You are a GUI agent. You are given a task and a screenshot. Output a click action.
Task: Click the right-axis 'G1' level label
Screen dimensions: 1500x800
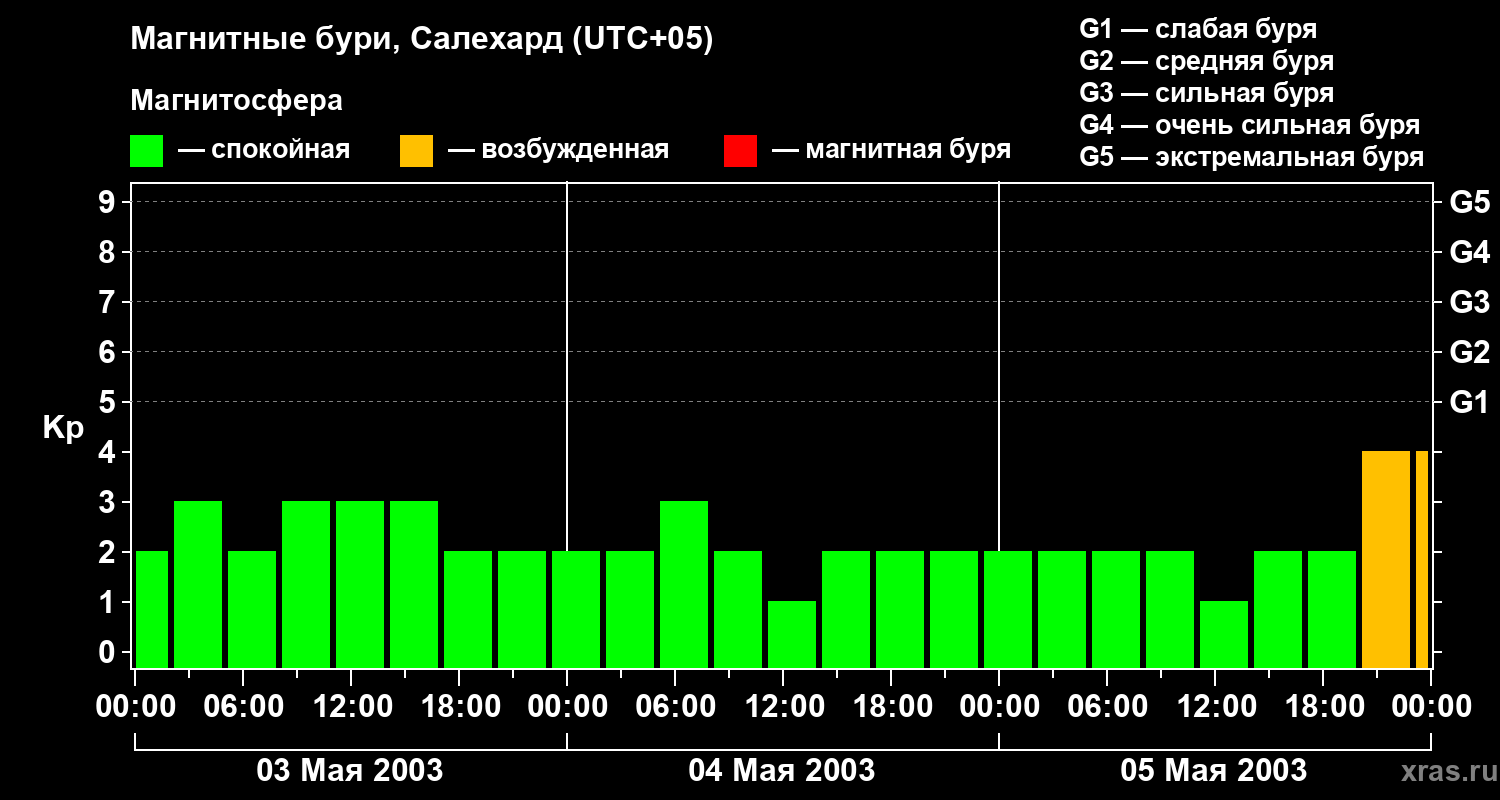coord(1469,402)
